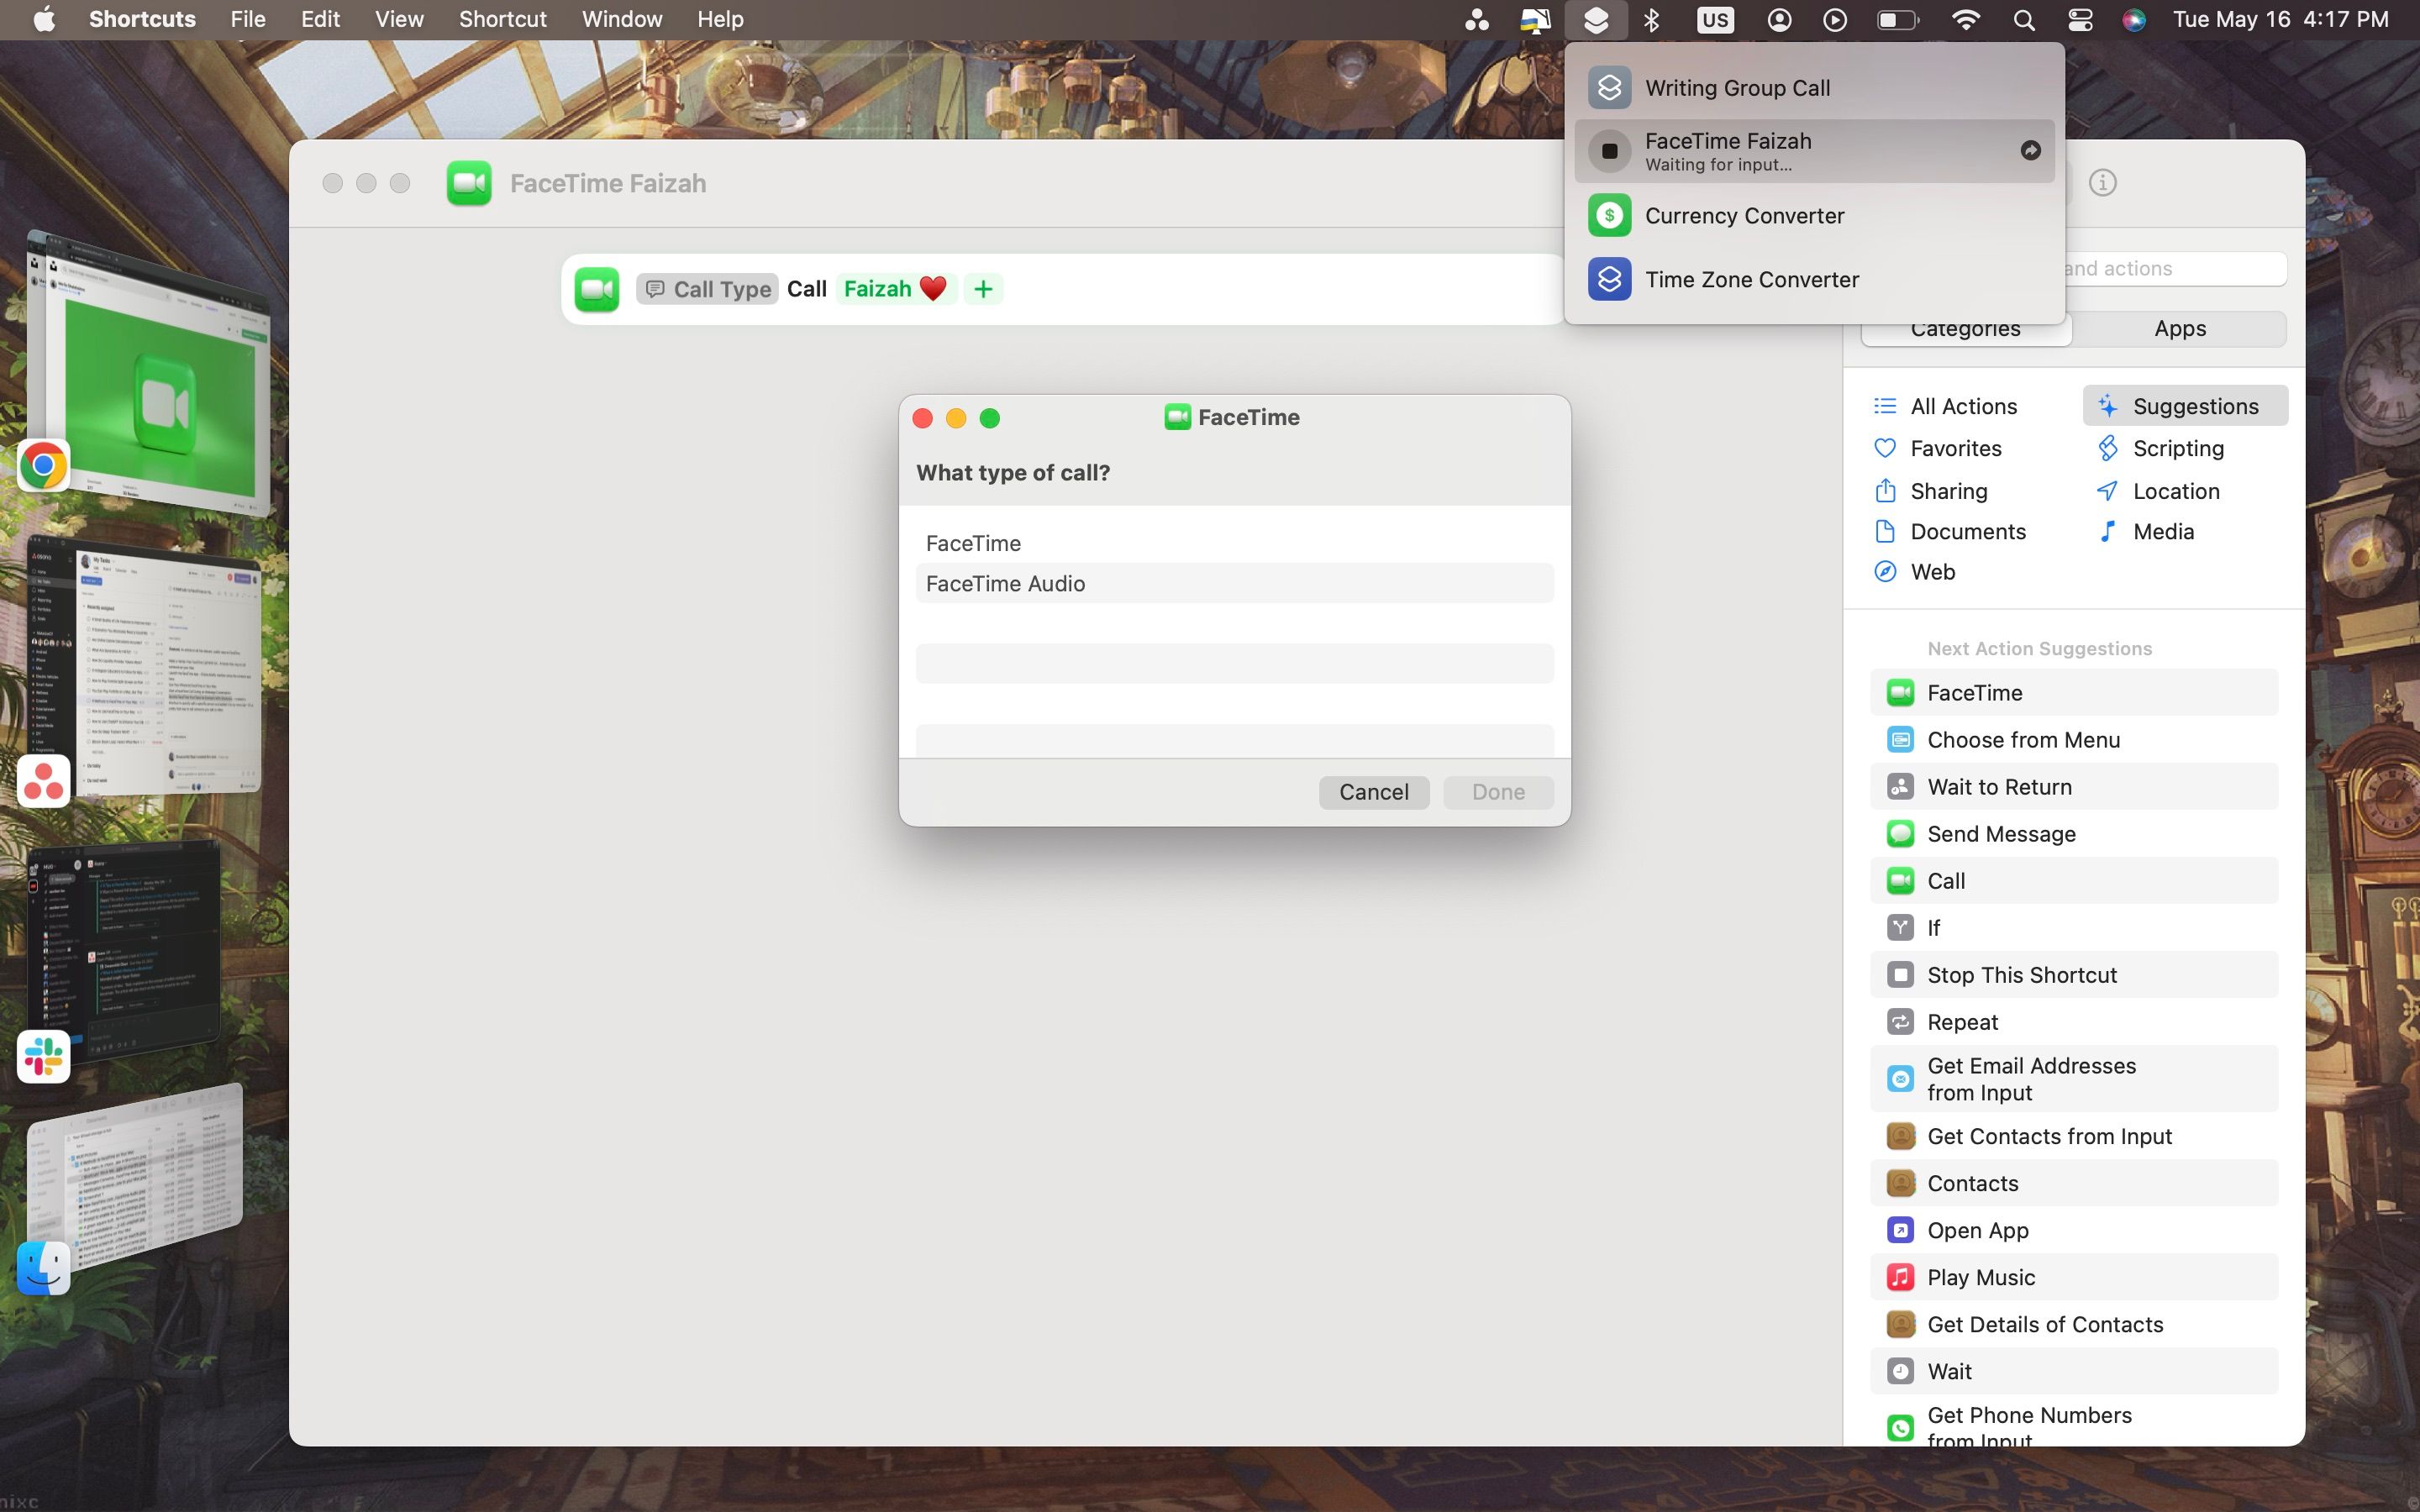The height and width of the screenshot is (1512, 2420).
Task: Run the Time Zone Converter shortcut
Action: pos(1814,280)
